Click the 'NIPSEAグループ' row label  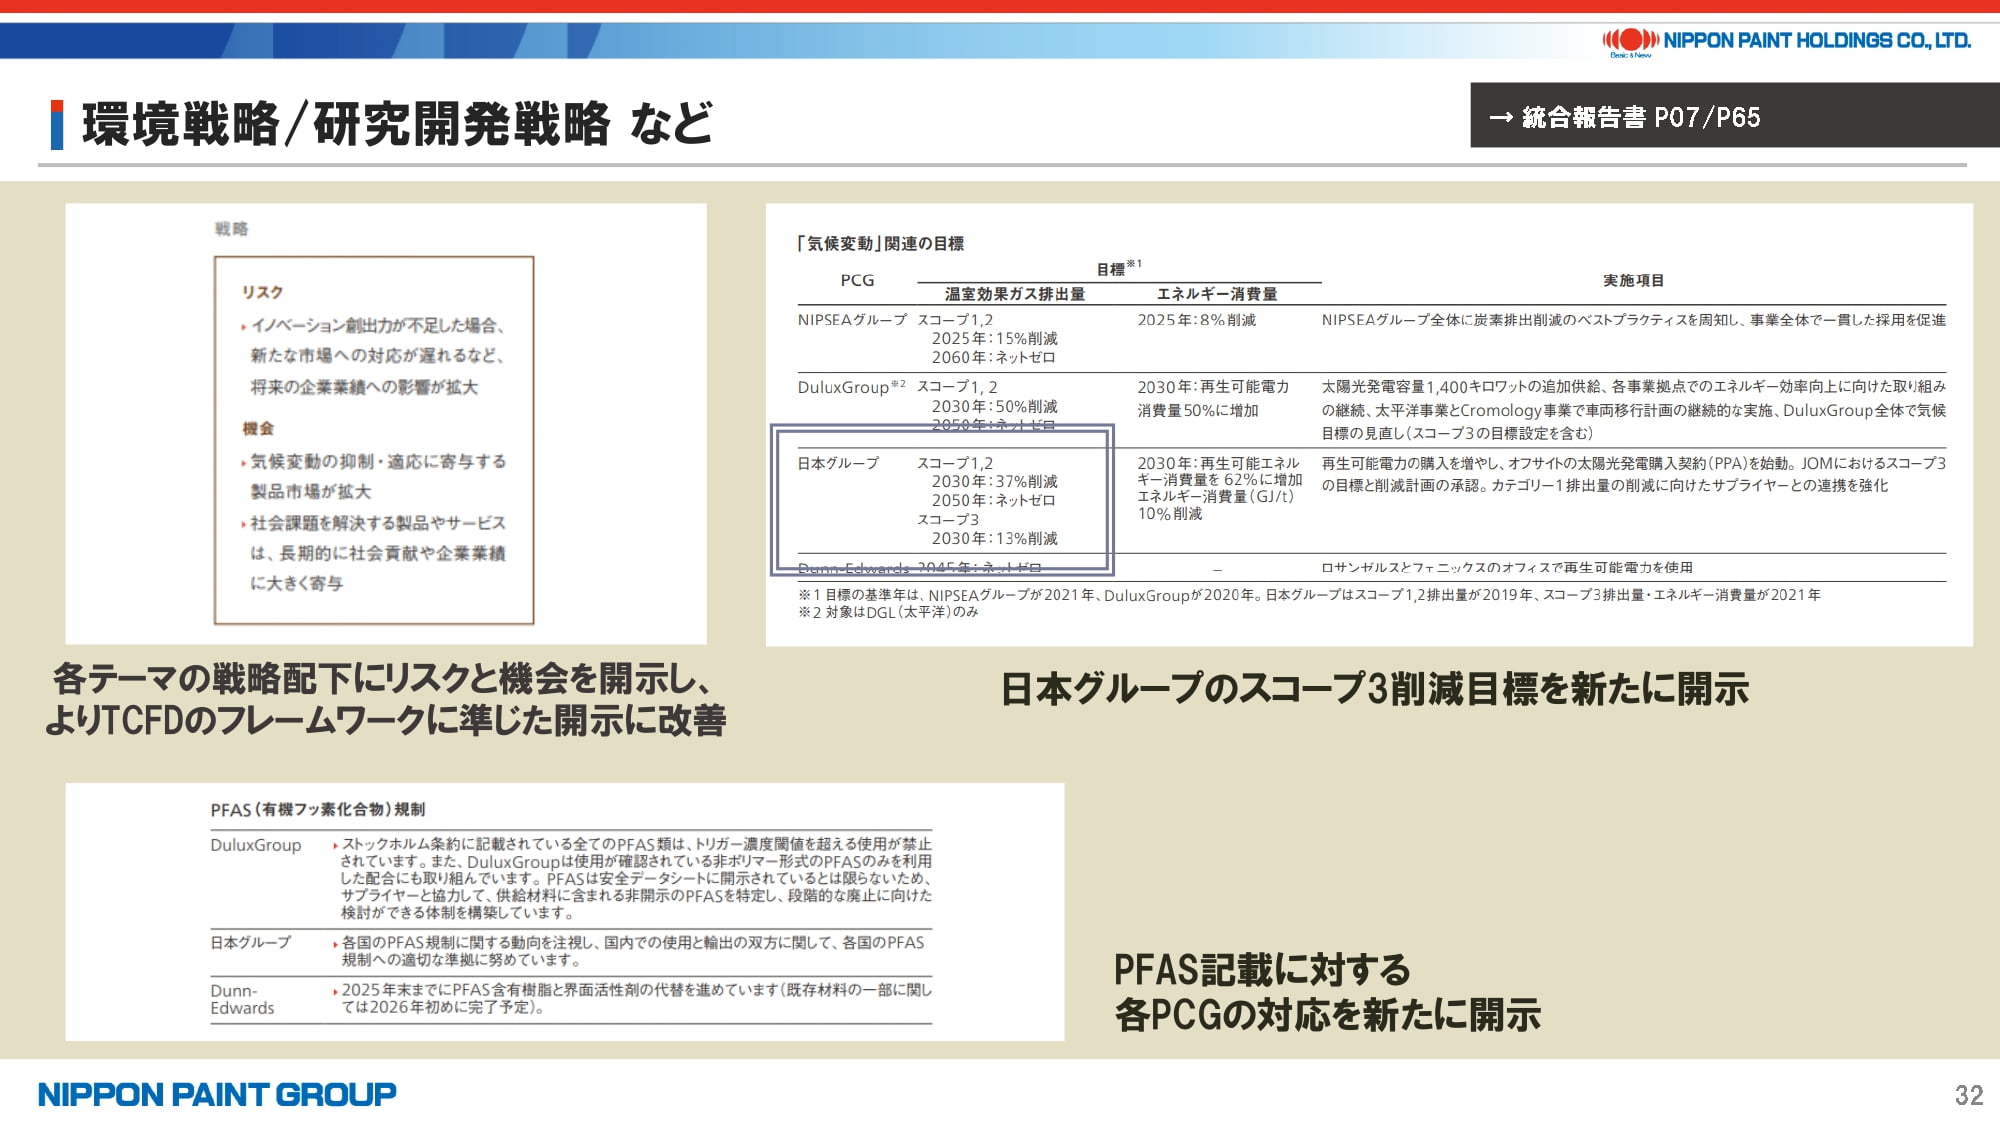point(852,320)
